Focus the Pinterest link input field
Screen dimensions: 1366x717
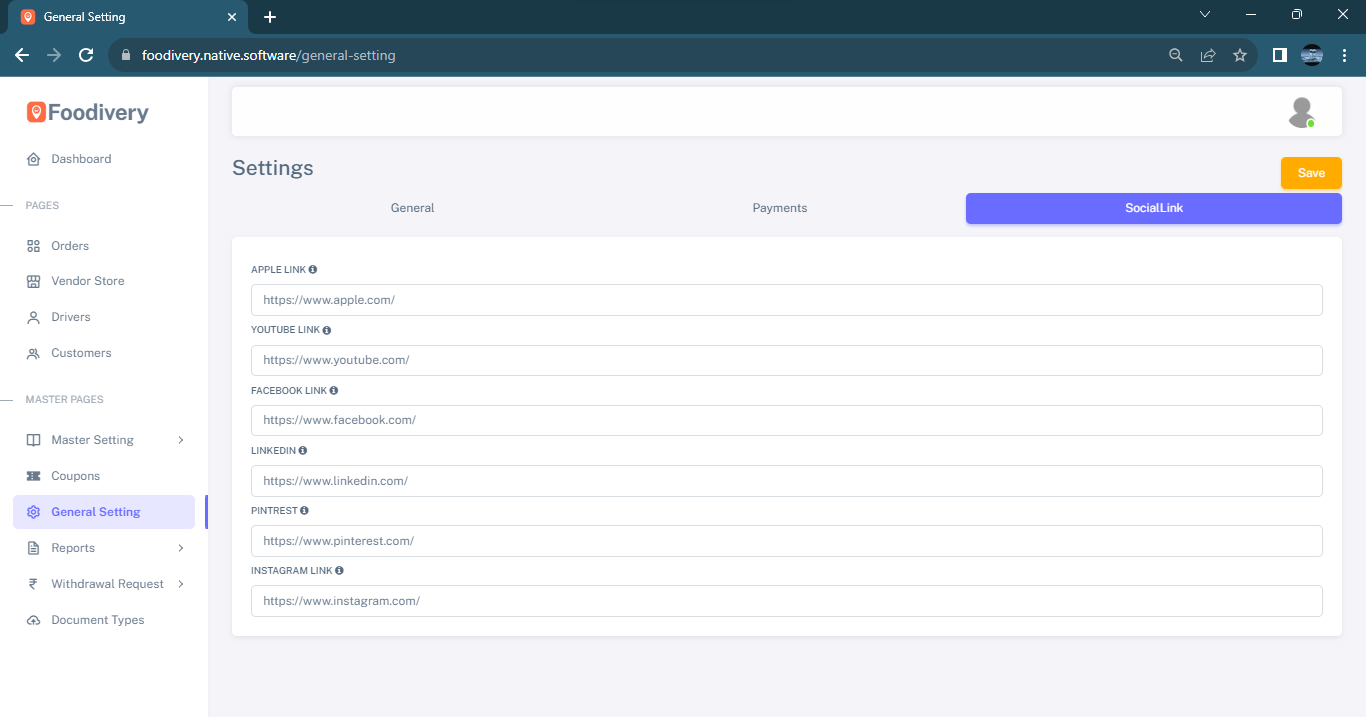pos(787,541)
